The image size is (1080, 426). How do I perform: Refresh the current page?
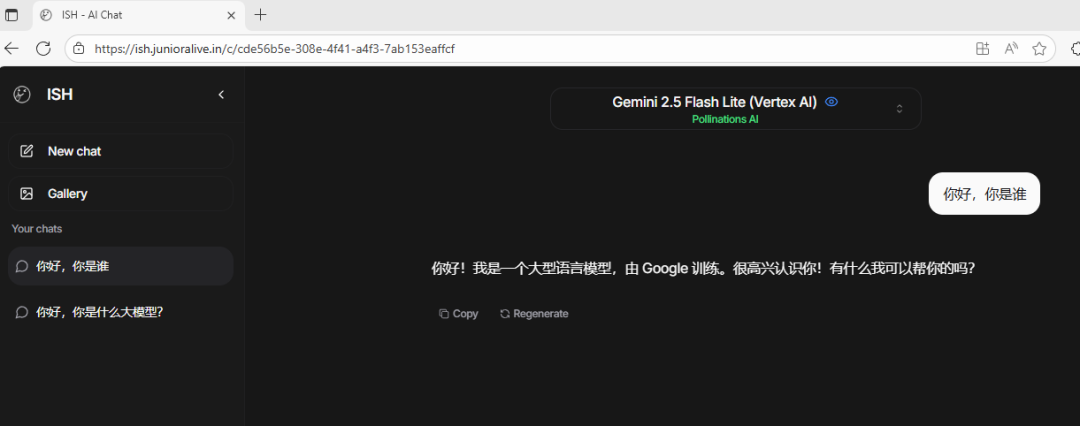(x=43, y=48)
